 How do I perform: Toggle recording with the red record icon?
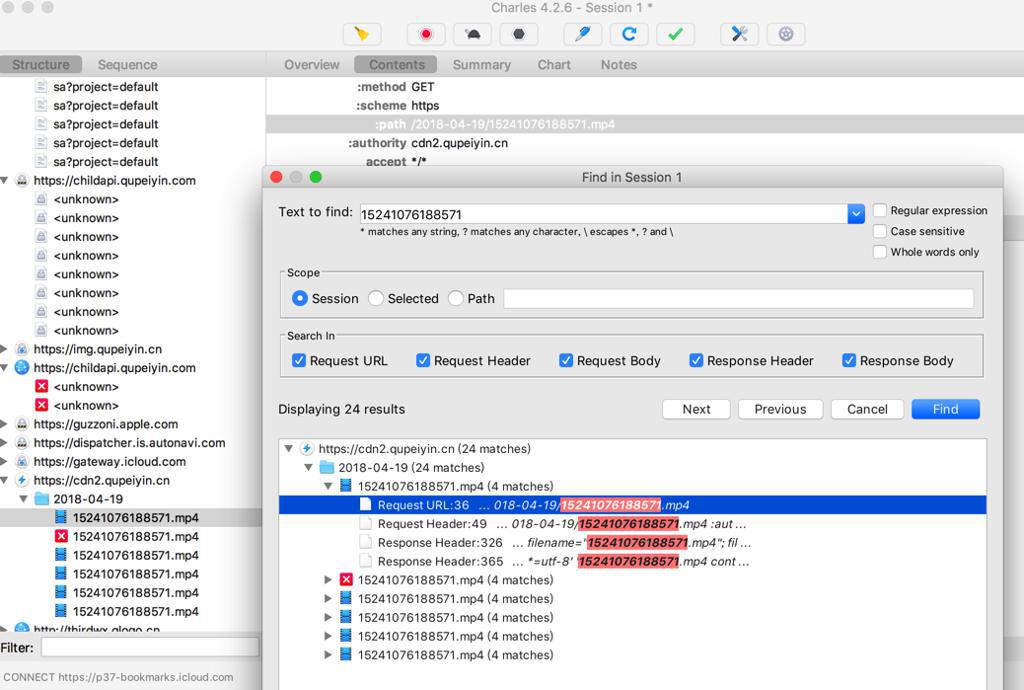coord(426,34)
